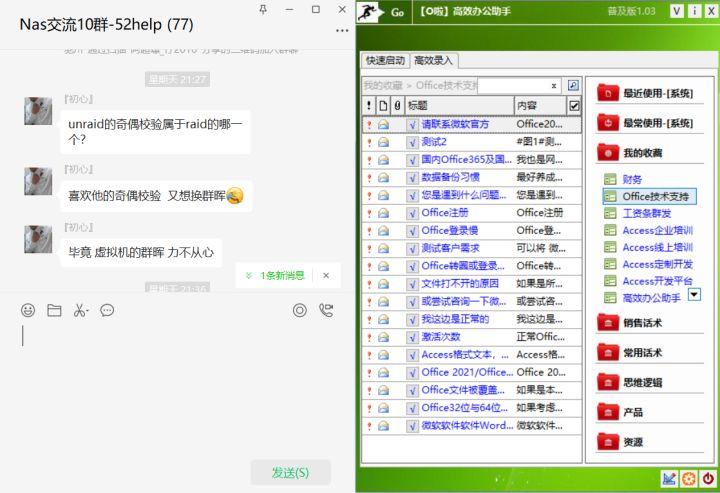The image size is (720, 493).
Task: Expand the 销售话术 folder group
Action: point(649,323)
